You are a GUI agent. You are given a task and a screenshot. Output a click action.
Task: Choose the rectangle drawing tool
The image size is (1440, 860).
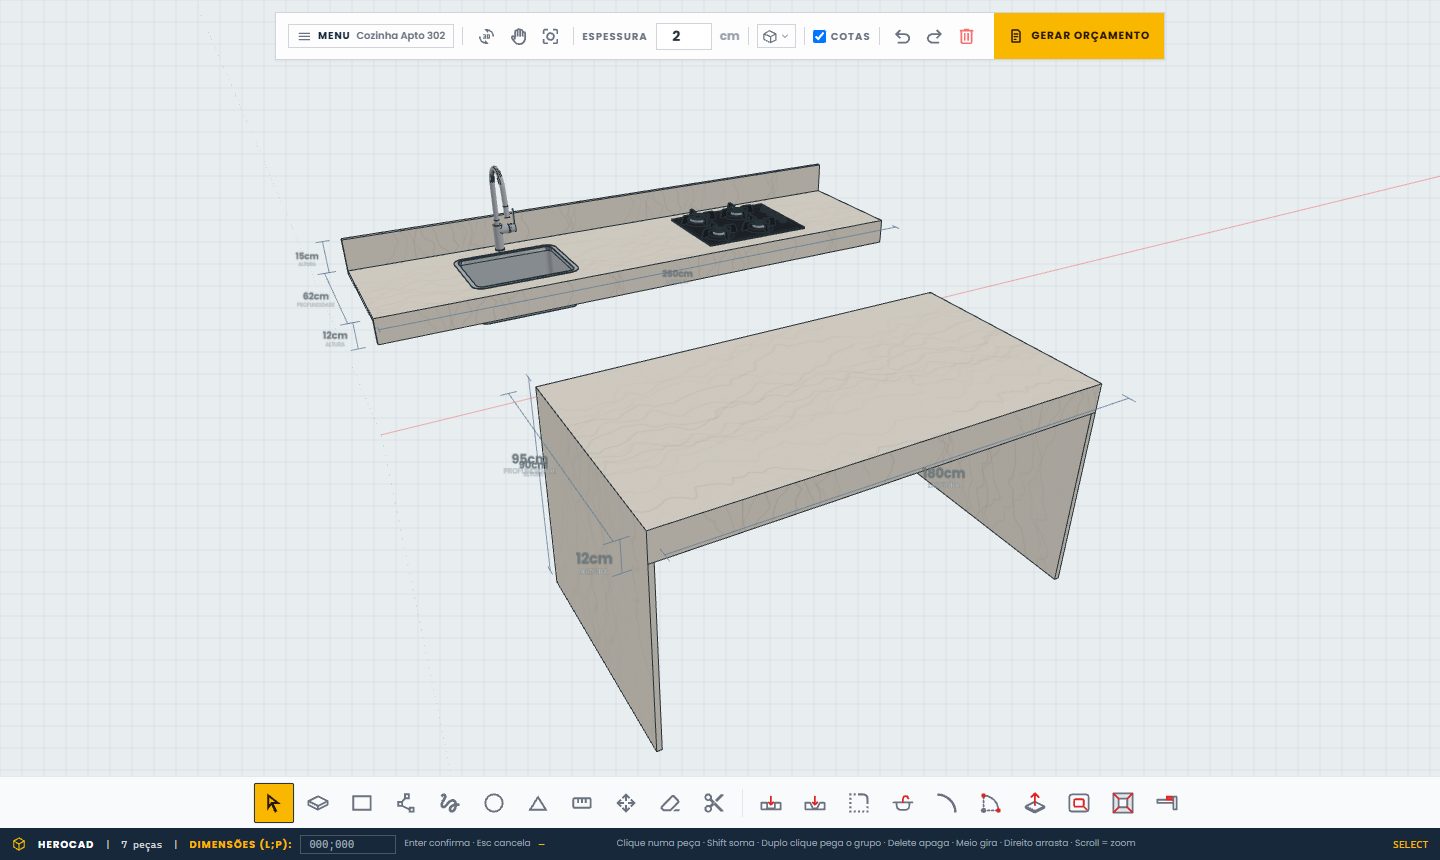pos(362,803)
